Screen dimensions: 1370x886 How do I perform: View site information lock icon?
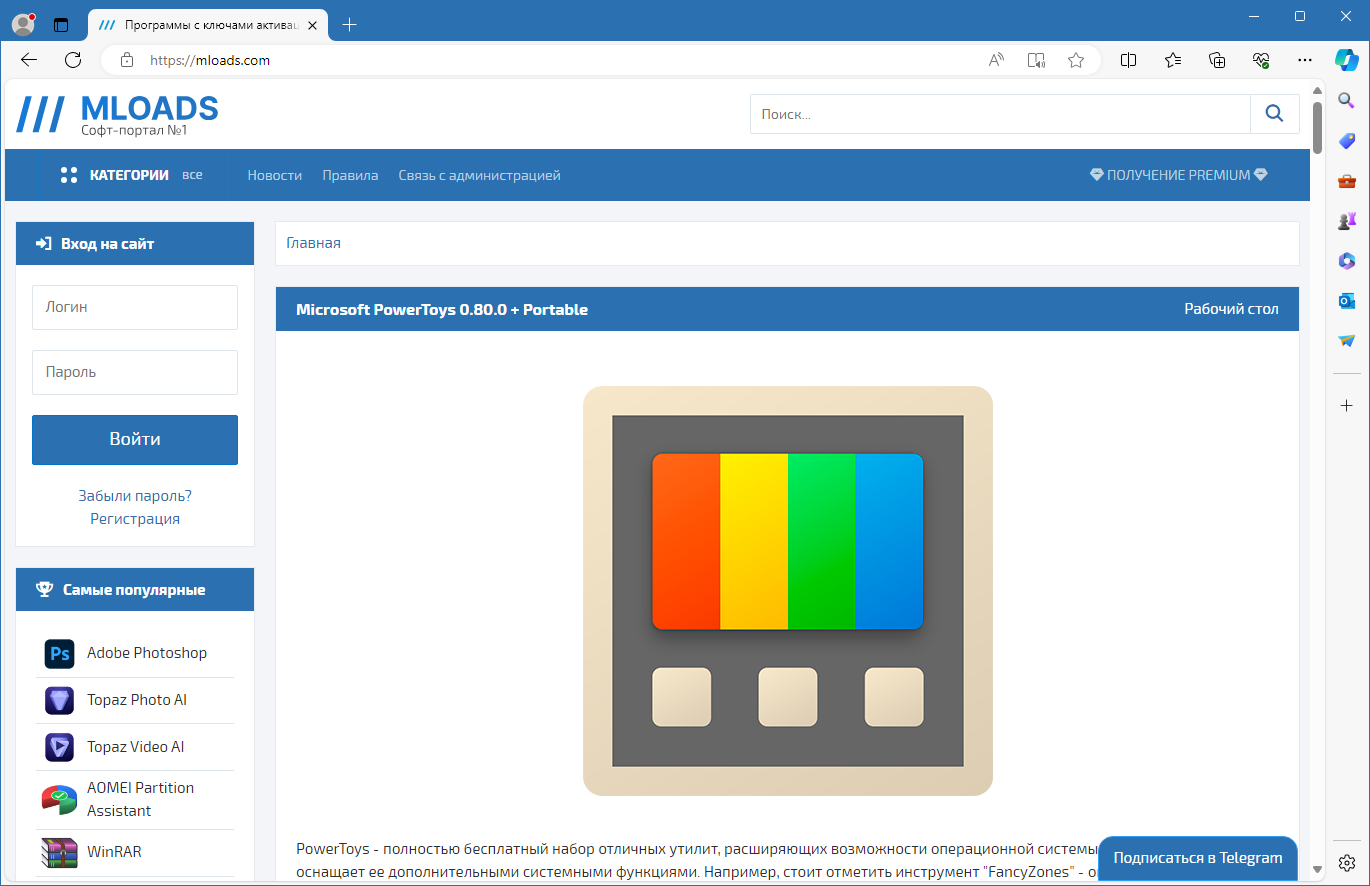126,60
